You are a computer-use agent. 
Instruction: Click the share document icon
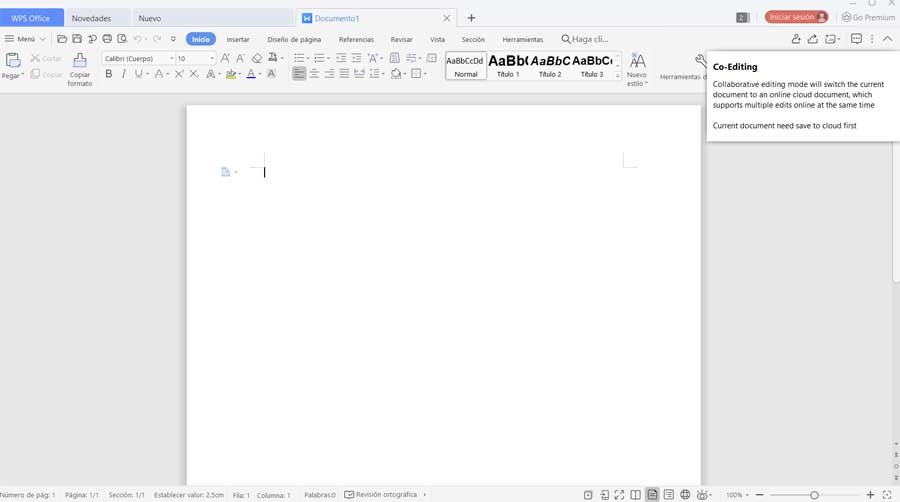click(813, 39)
